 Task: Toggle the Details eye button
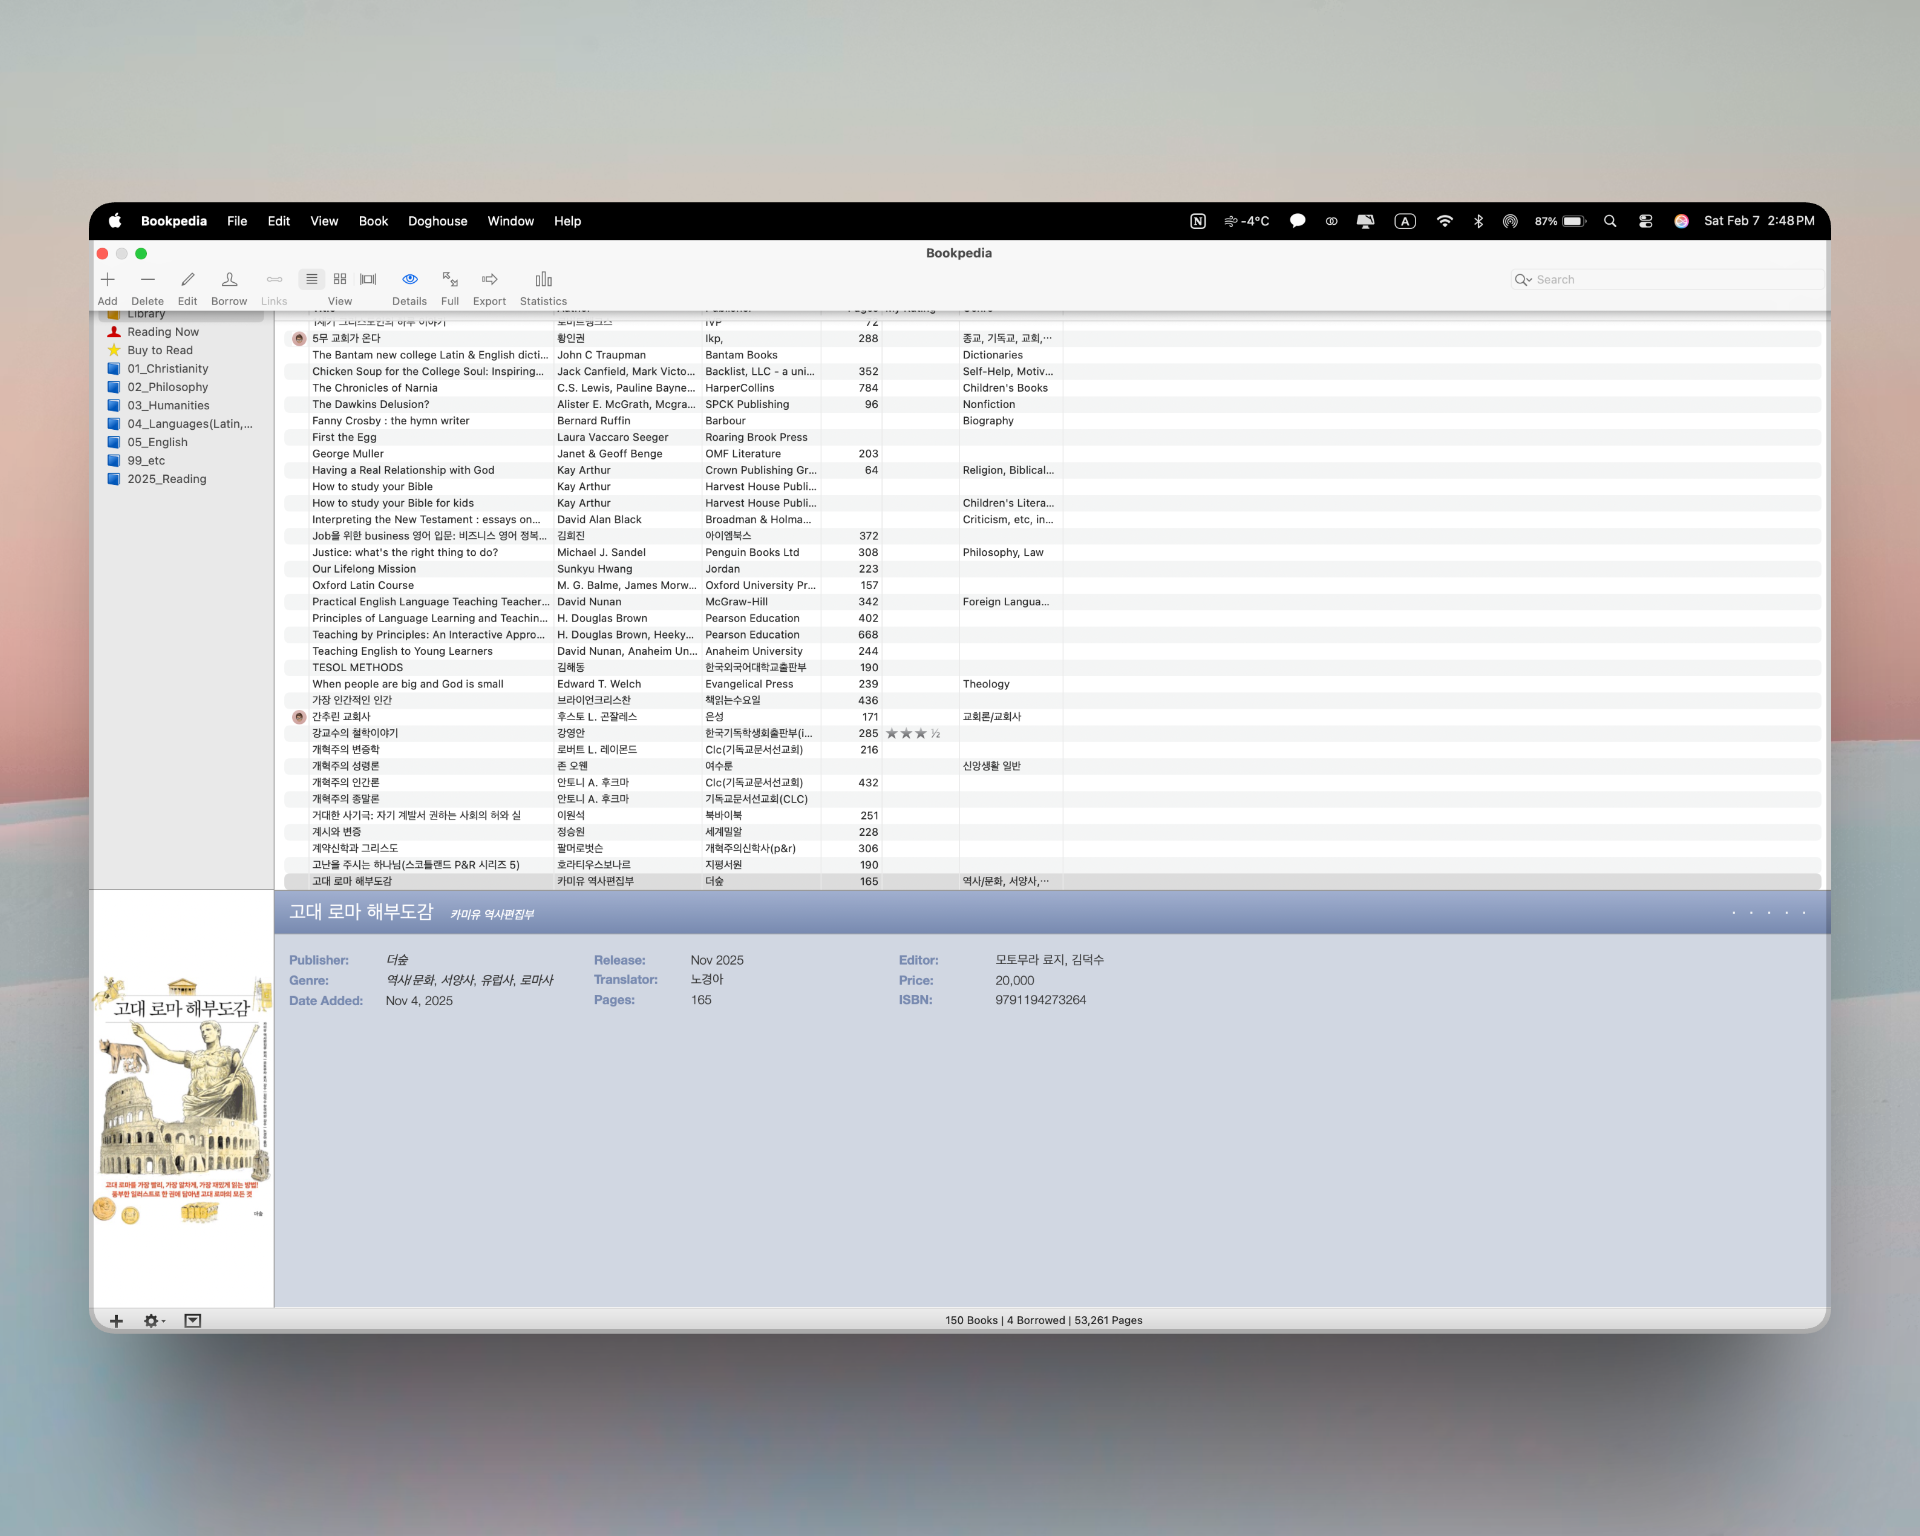[x=409, y=280]
